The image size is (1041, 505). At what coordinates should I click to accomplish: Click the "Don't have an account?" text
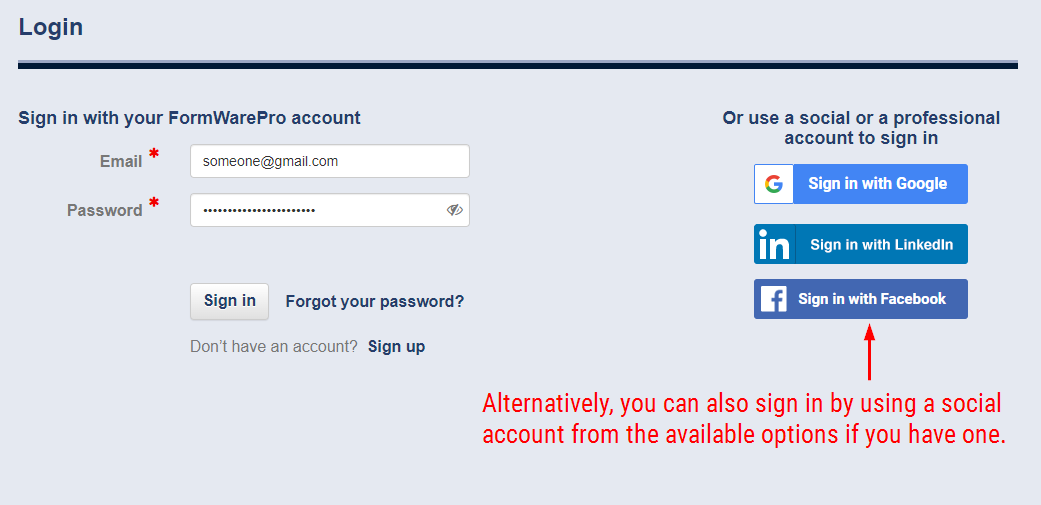tap(274, 346)
